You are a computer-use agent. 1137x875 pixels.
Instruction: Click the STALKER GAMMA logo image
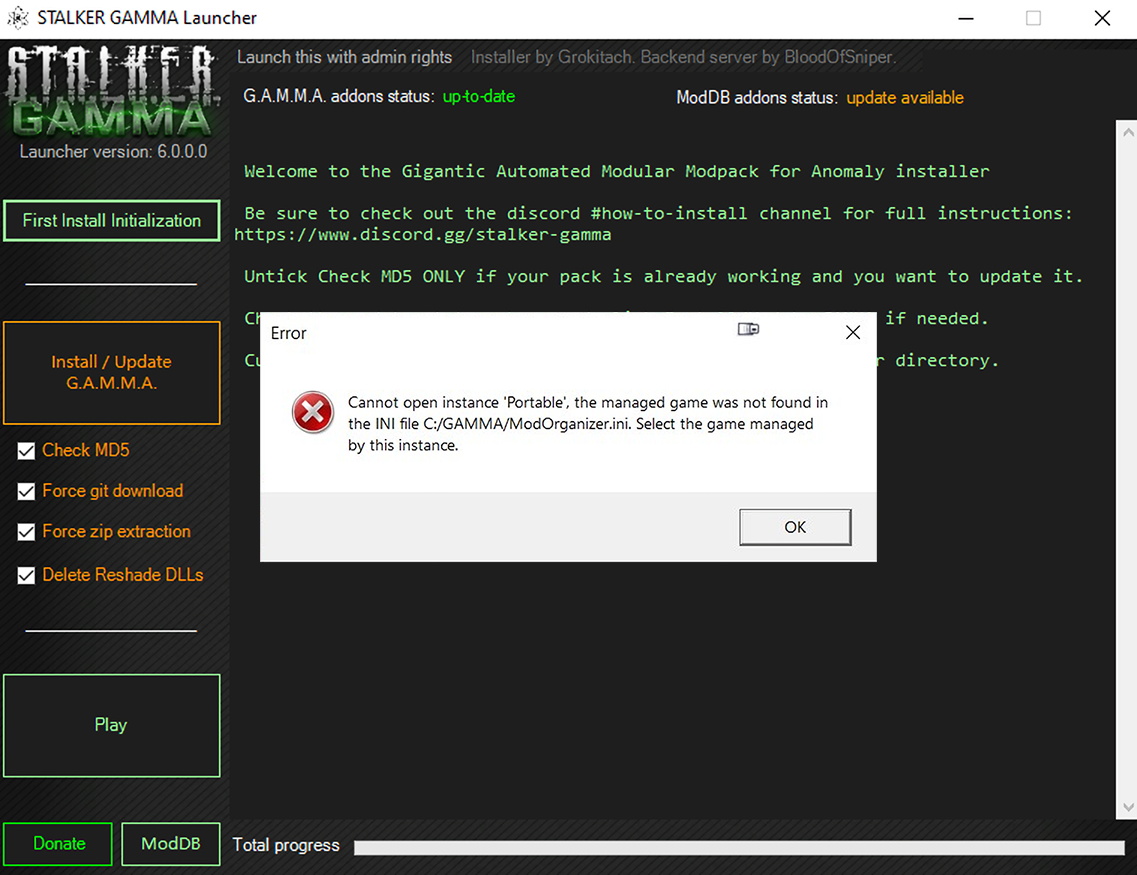coord(112,91)
